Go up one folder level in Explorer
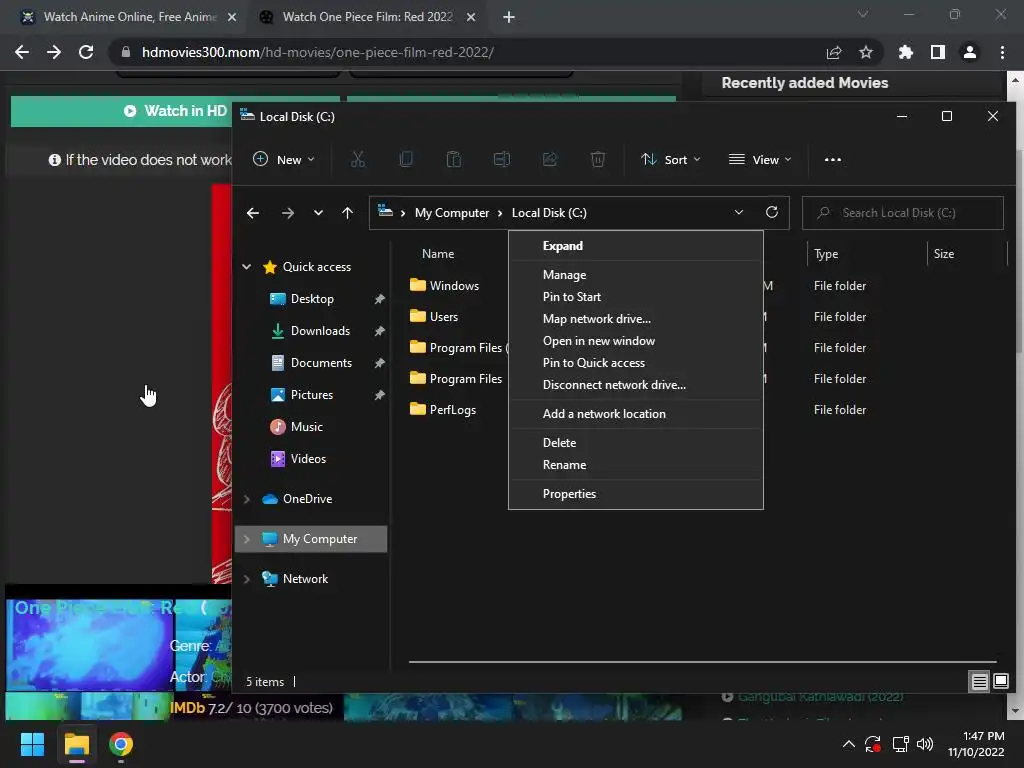 pos(347,213)
